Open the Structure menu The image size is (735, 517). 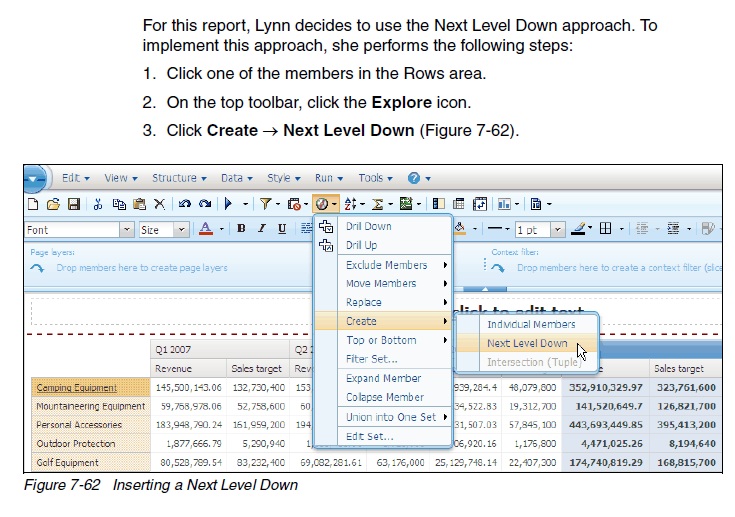[179, 178]
